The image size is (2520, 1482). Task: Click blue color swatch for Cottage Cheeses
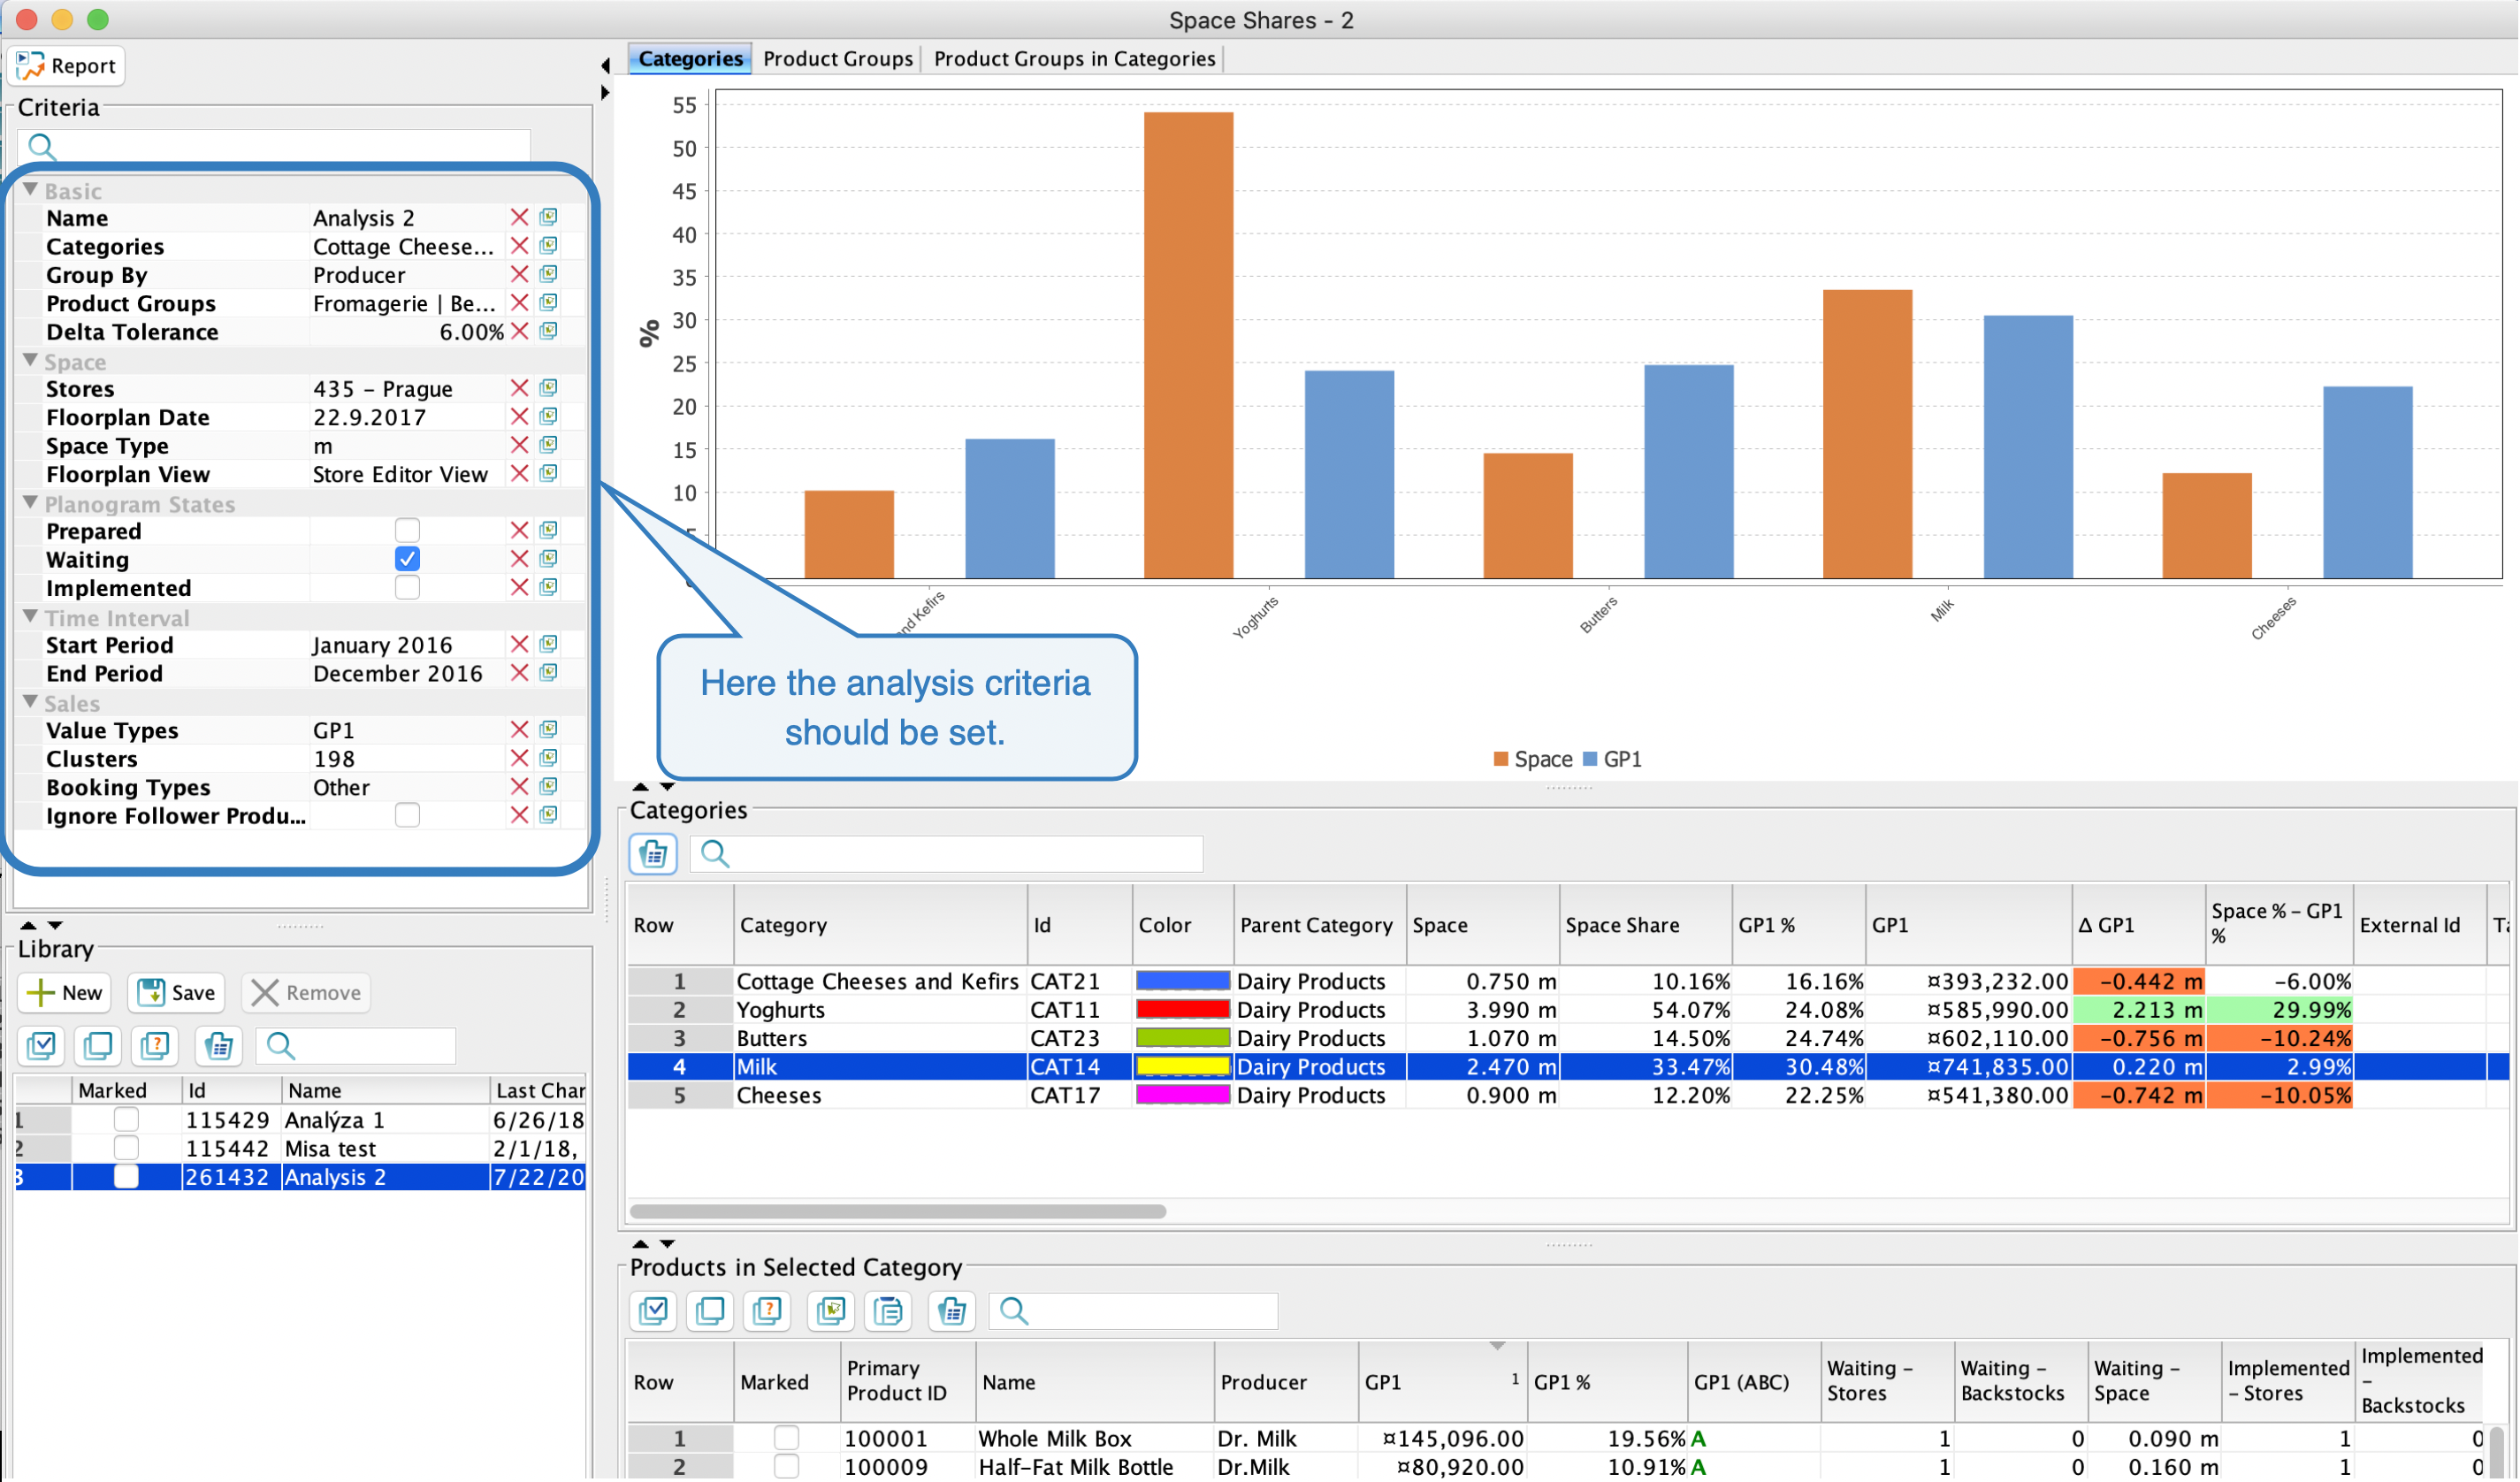point(1183,982)
